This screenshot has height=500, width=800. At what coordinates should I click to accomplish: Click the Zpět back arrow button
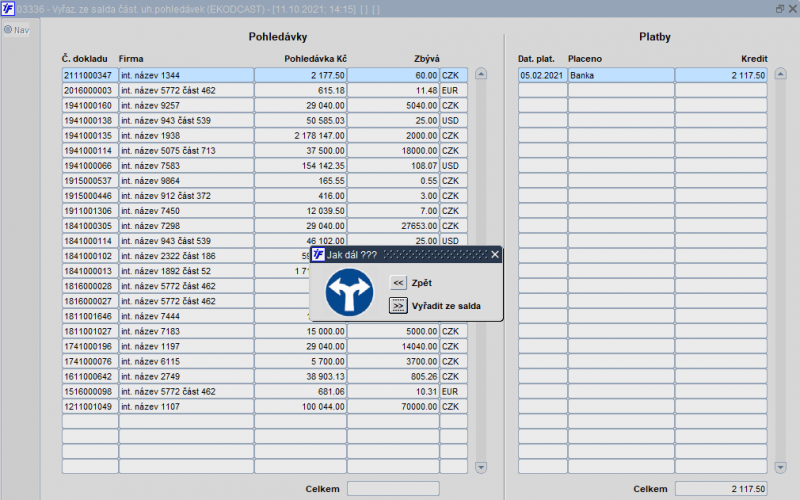pyautogui.click(x=398, y=283)
